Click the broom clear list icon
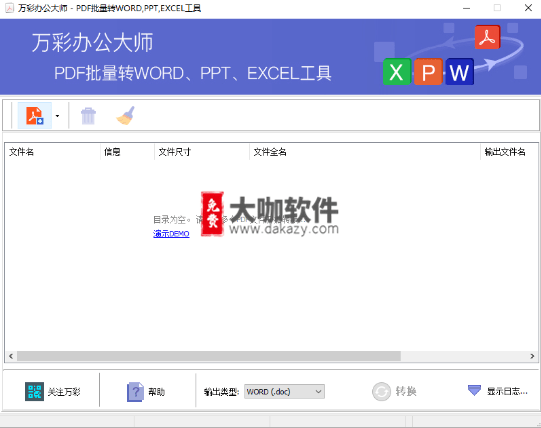The height and width of the screenshot is (428, 541). (126, 116)
